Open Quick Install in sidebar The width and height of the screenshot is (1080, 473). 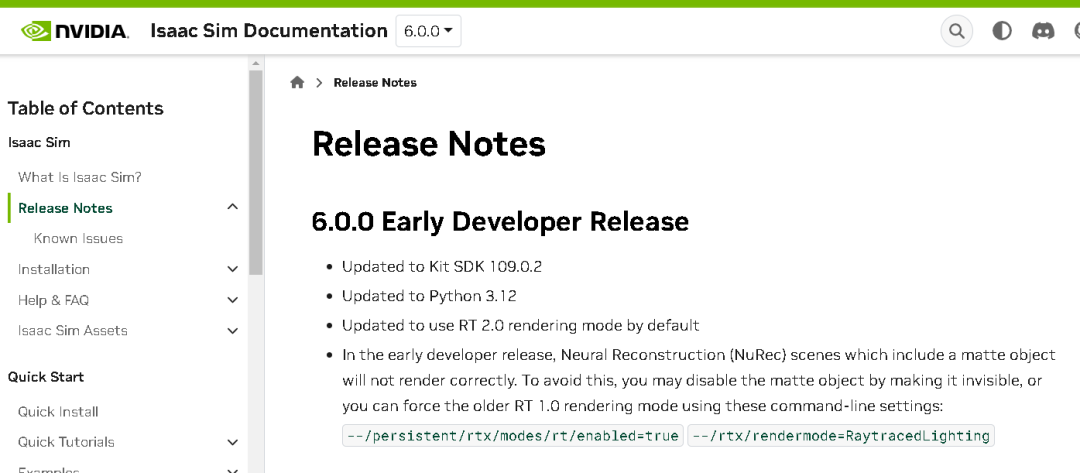[58, 411]
